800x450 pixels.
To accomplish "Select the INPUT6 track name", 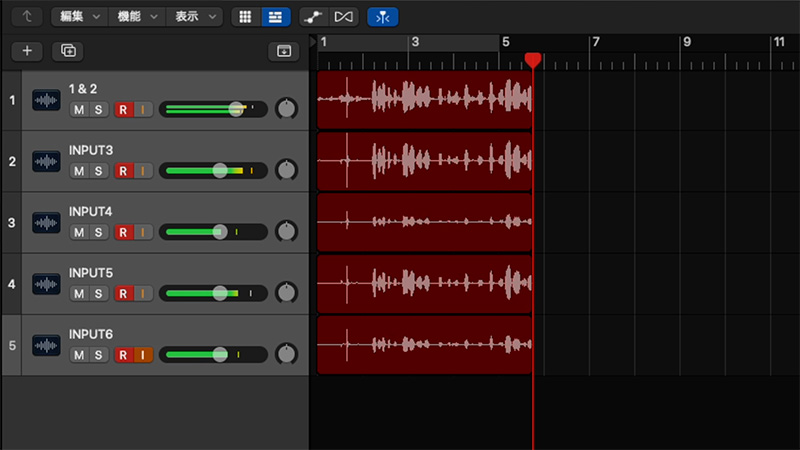I will pos(90,334).
